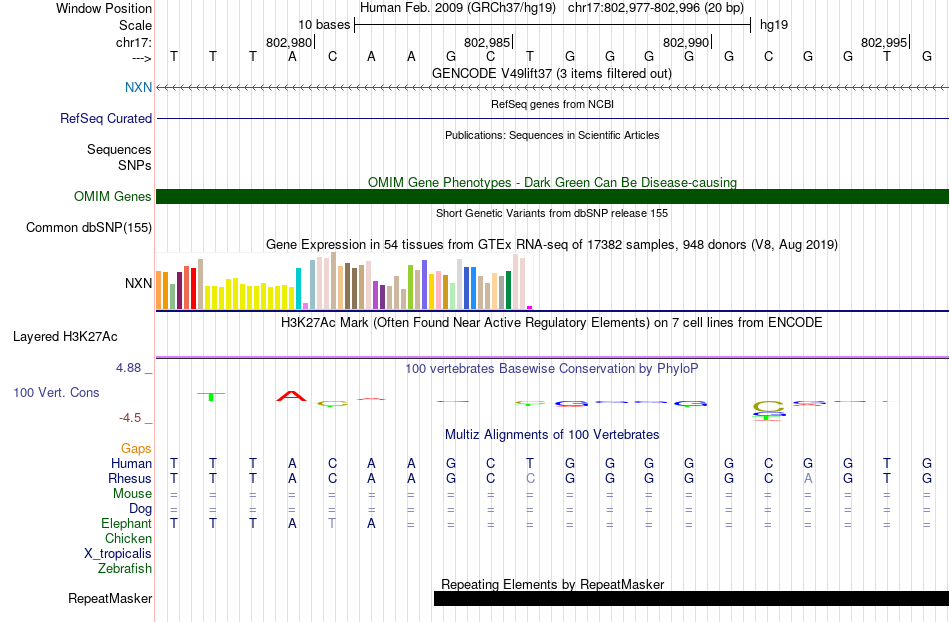Click 'Short Genetic Variants from dbSNP' title
950x622 pixels.
click(x=552, y=213)
